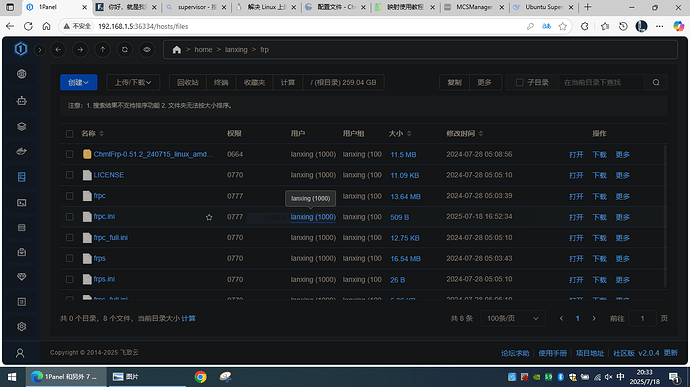Screen dimensions: 690x387
Task: Focus the search in current directory field
Action: click(x=601, y=82)
